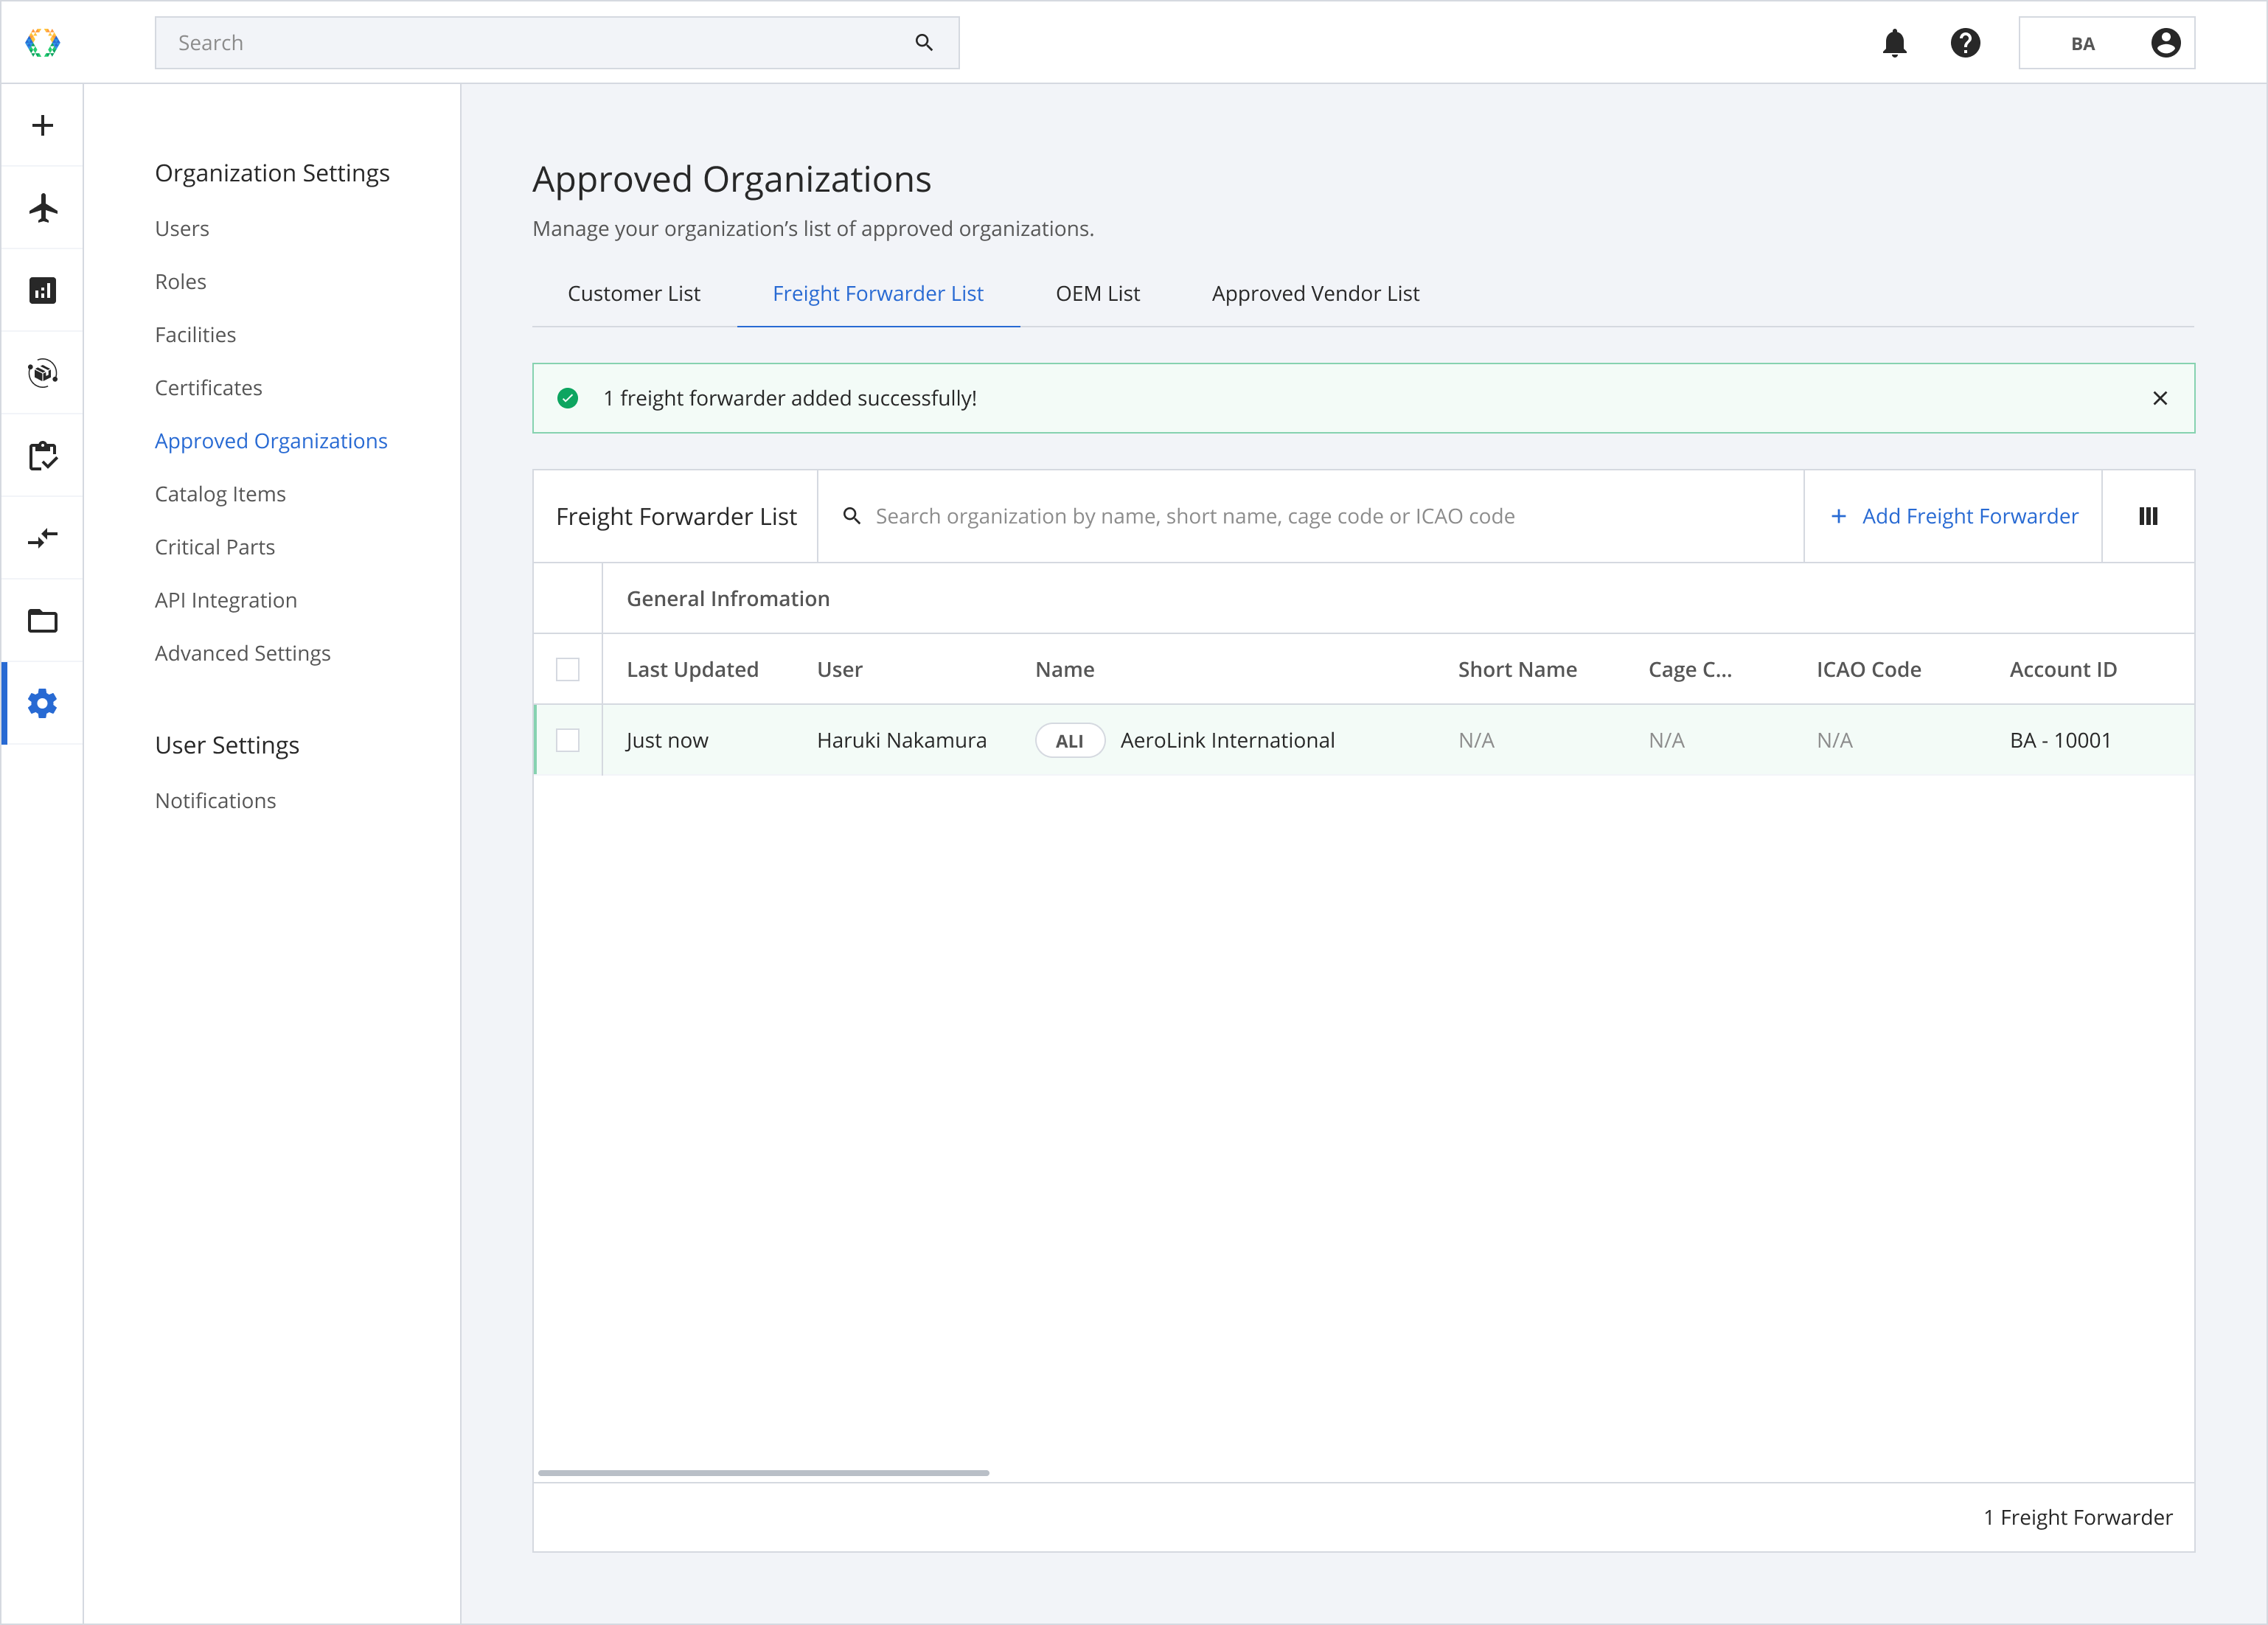Viewport: 2268px width, 1625px height.
Task: Click the app logo in the top-left corner
Action: tap(42, 43)
